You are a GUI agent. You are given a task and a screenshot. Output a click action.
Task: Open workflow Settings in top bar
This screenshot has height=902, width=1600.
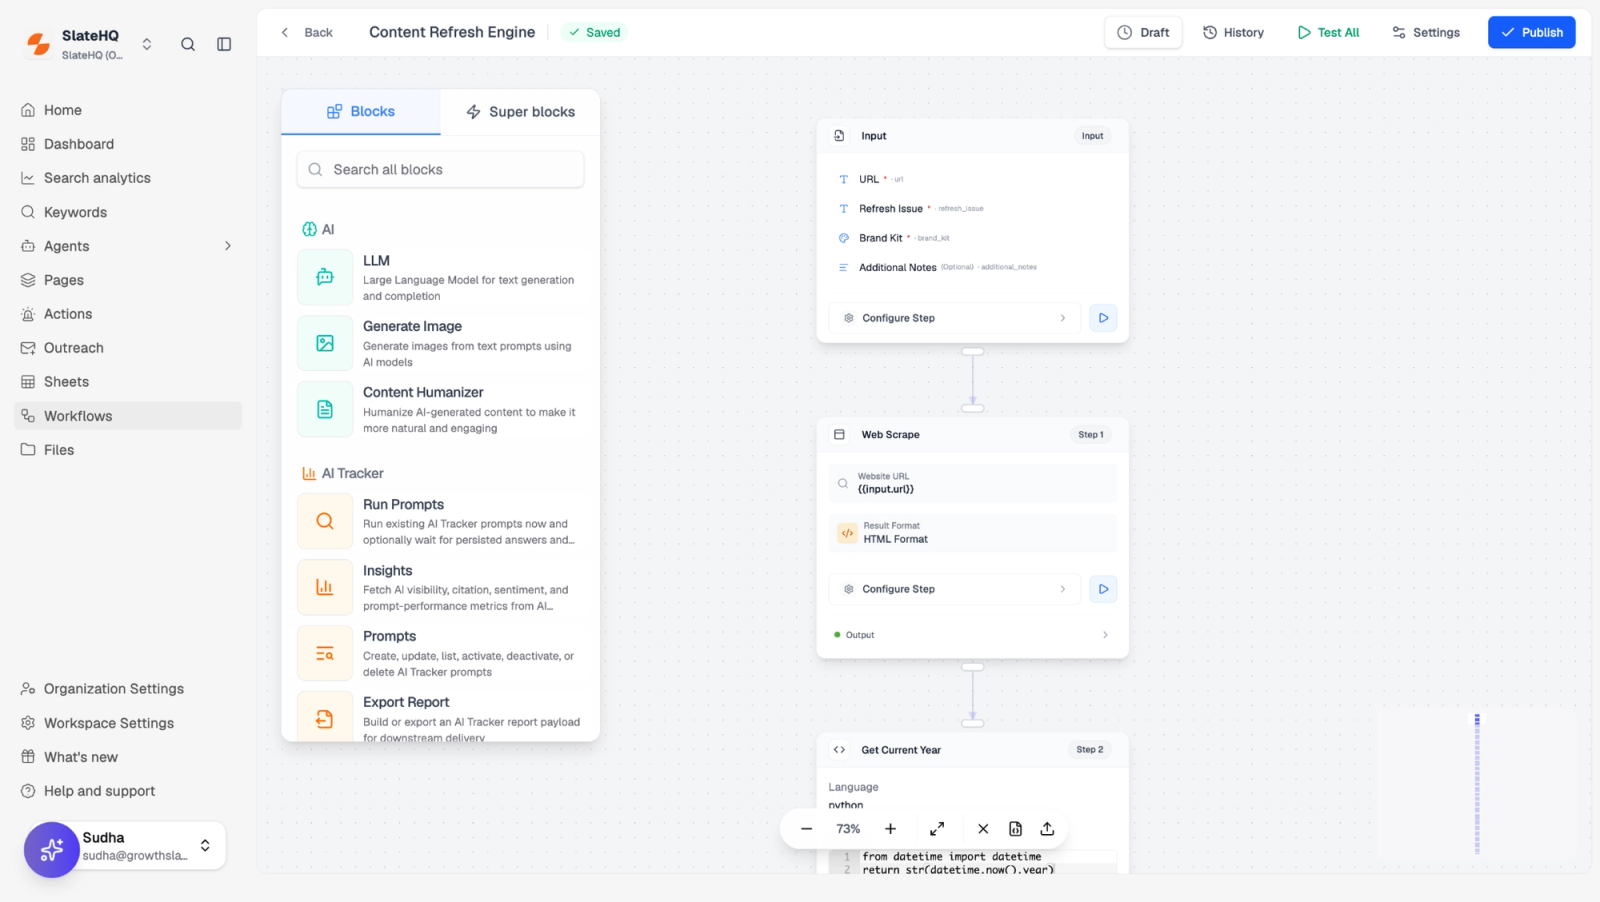[1426, 32]
